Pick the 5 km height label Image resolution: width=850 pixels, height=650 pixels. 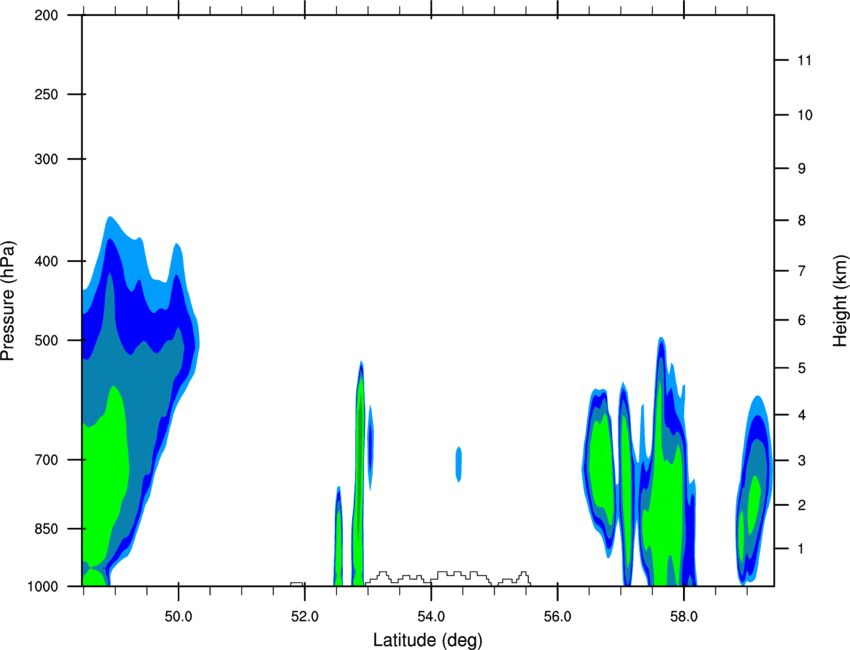coord(801,368)
